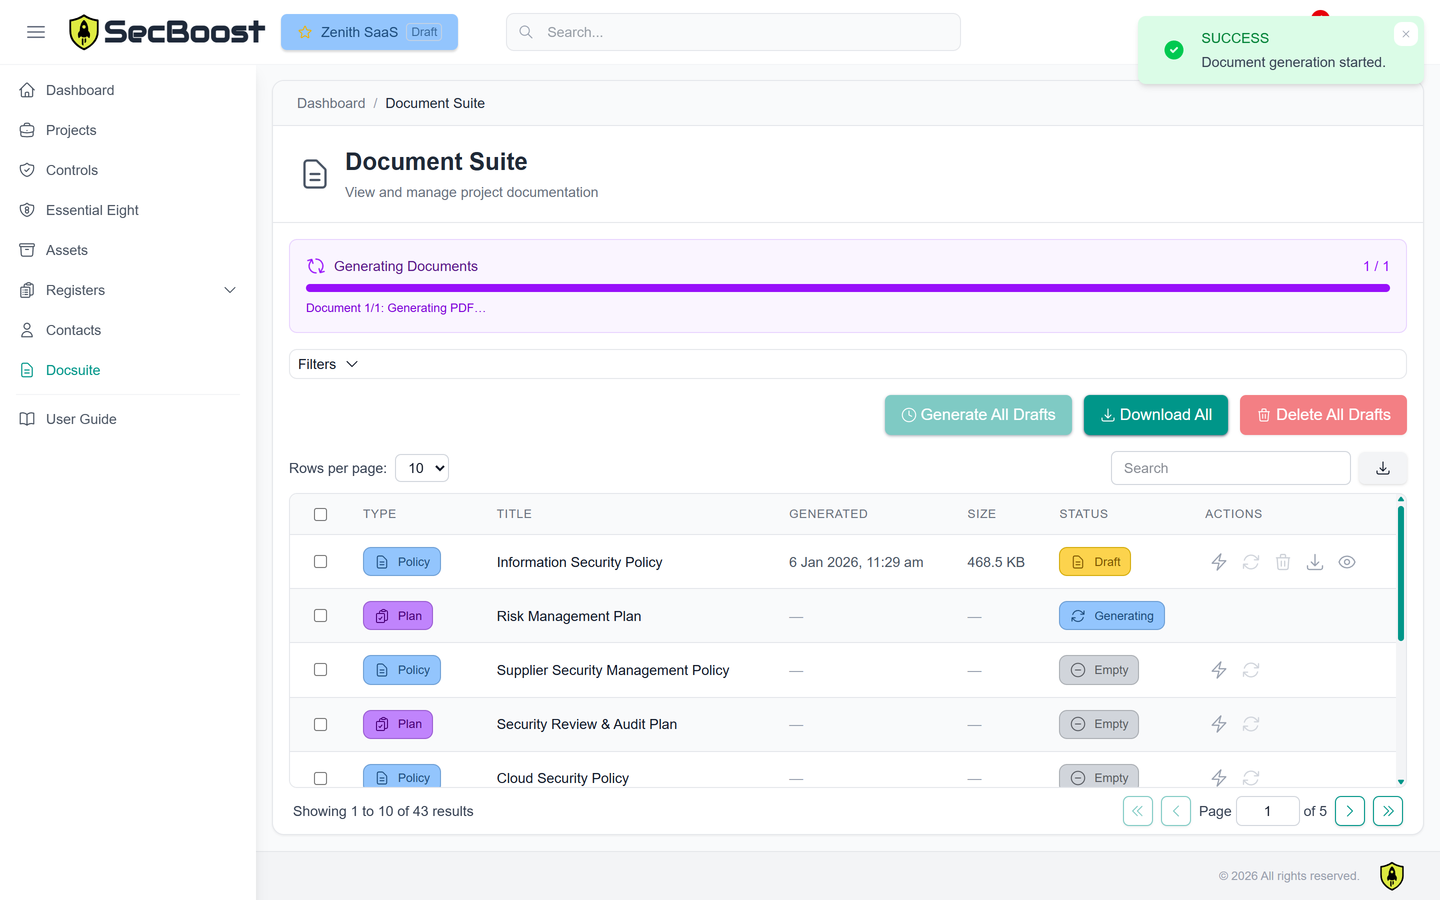Expand the Filters panel

326,364
